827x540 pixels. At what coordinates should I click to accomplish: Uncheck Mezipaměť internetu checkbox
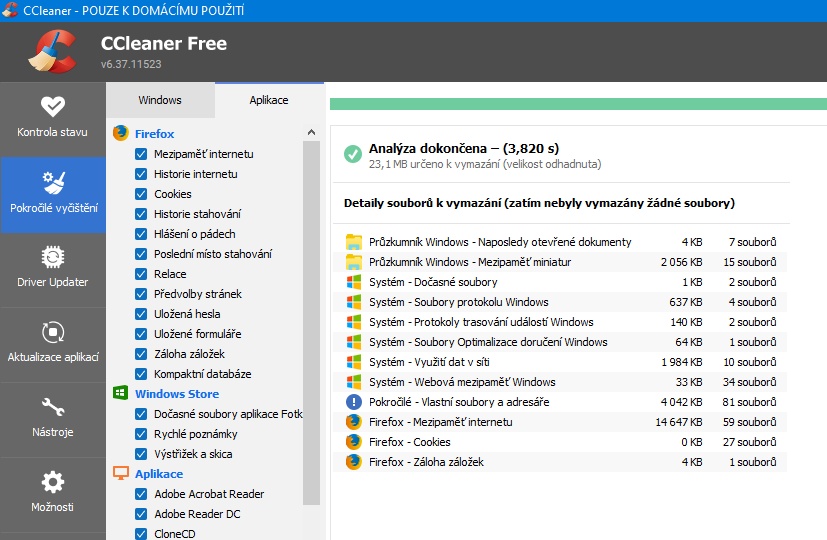click(x=141, y=154)
